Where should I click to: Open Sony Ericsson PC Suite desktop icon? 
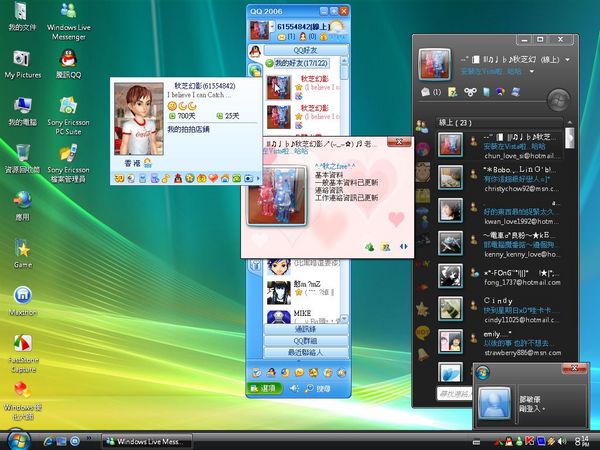(x=68, y=115)
